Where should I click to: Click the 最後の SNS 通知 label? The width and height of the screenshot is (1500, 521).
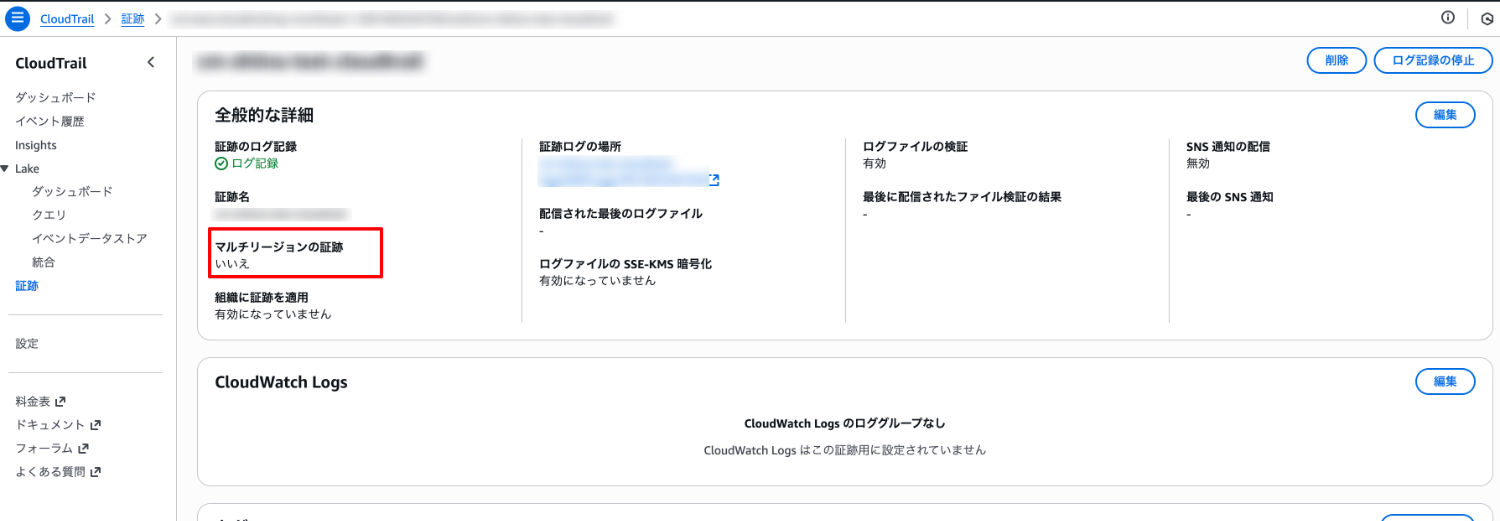1229,197
